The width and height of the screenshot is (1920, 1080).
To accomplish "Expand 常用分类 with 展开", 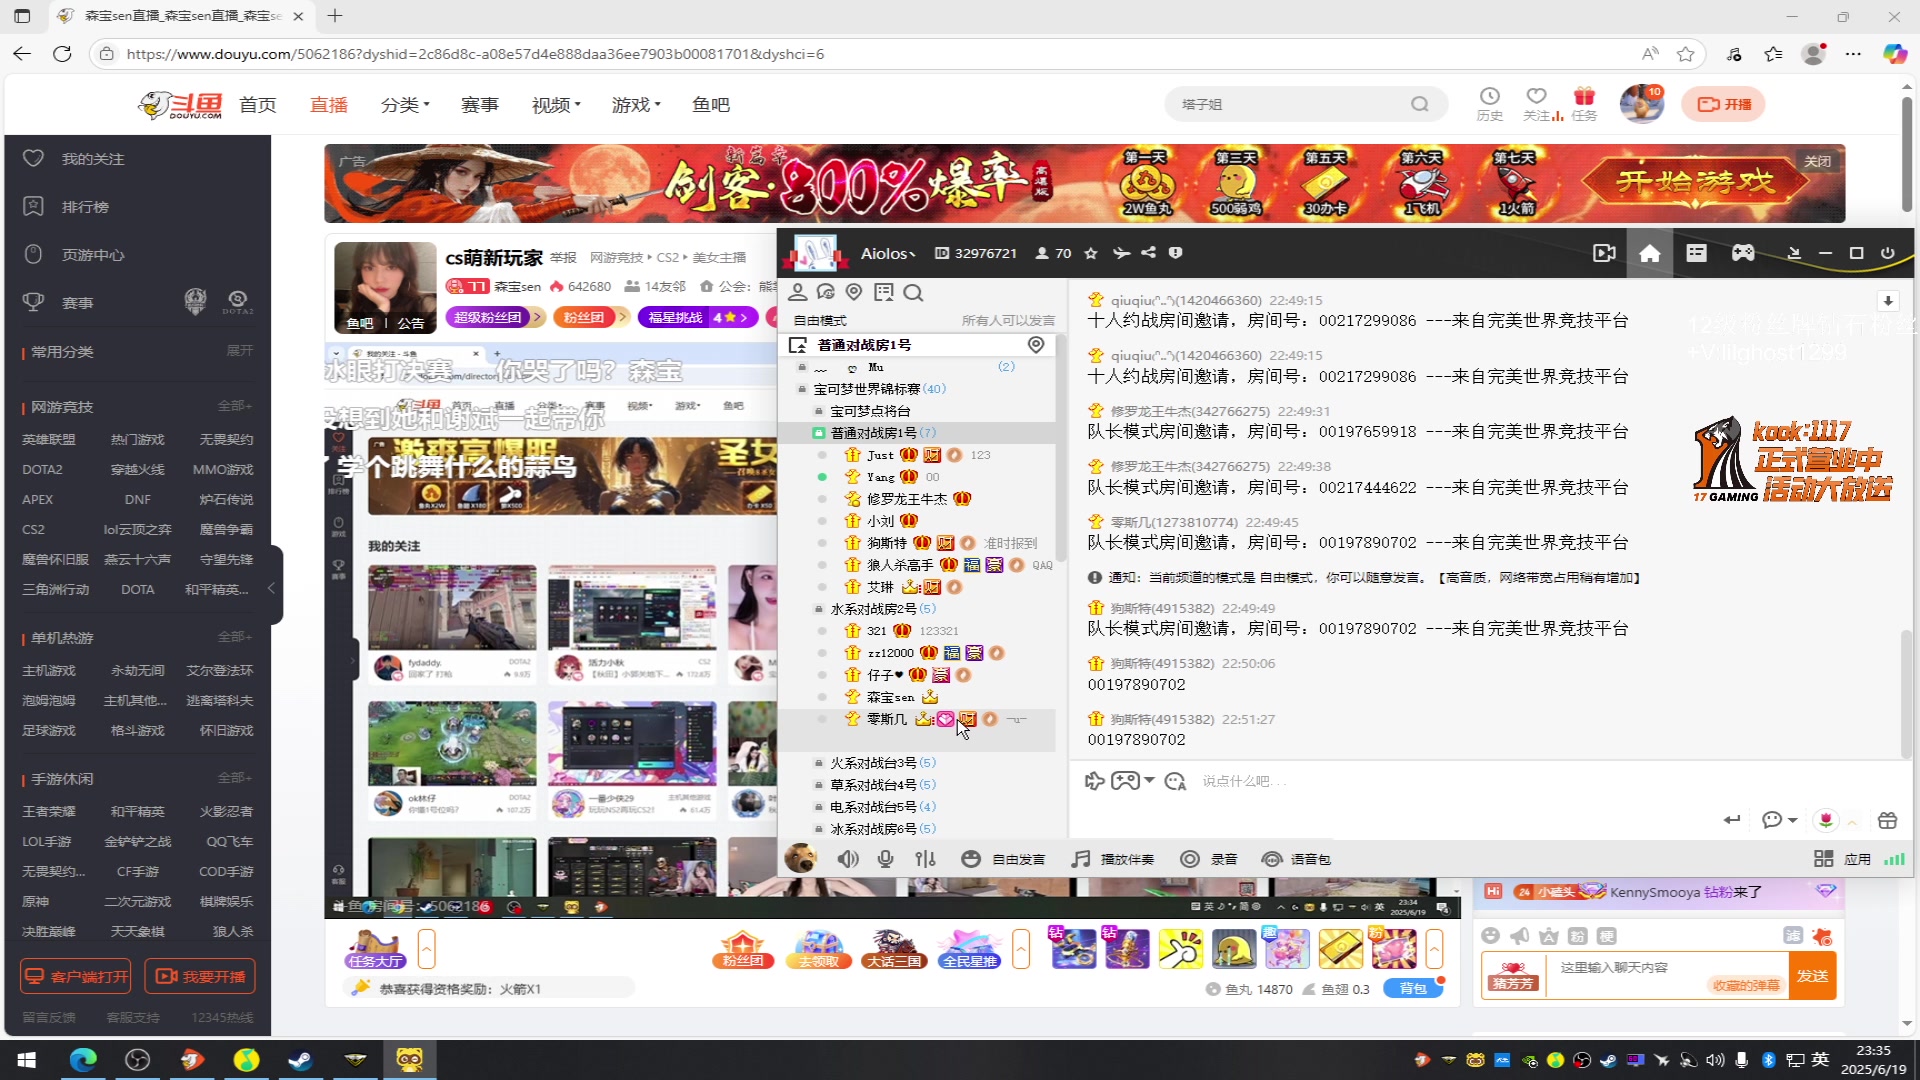I will pyautogui.click(x=239, y=351).
